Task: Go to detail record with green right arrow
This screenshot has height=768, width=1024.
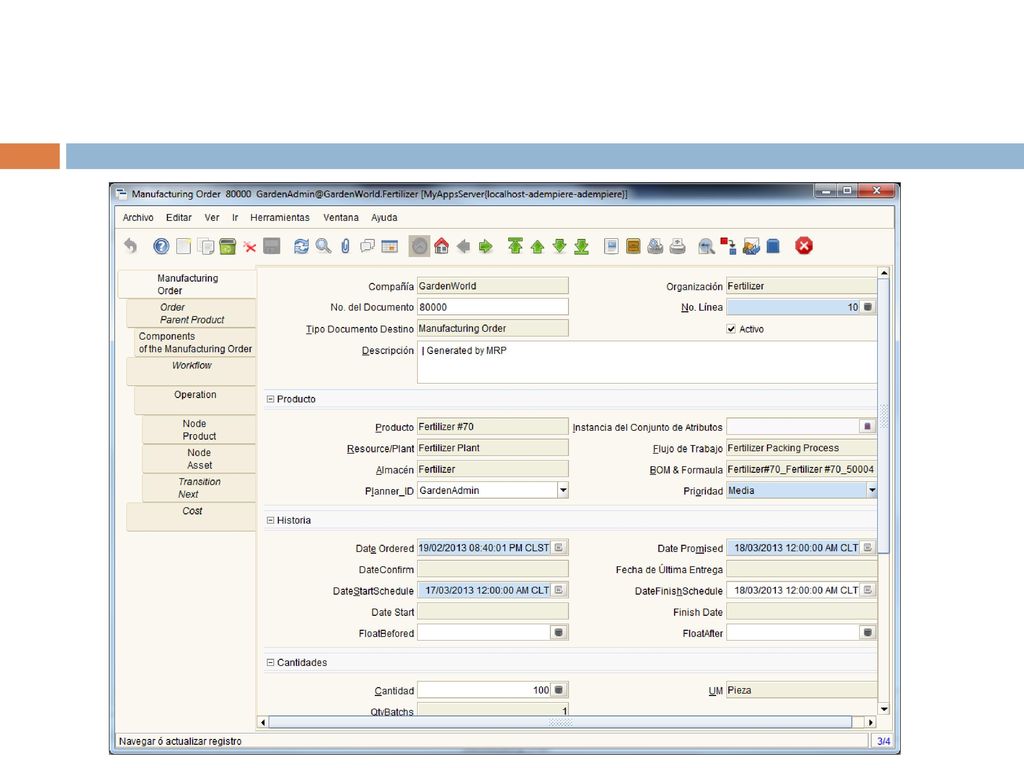Action: click(x=485, y=246)
